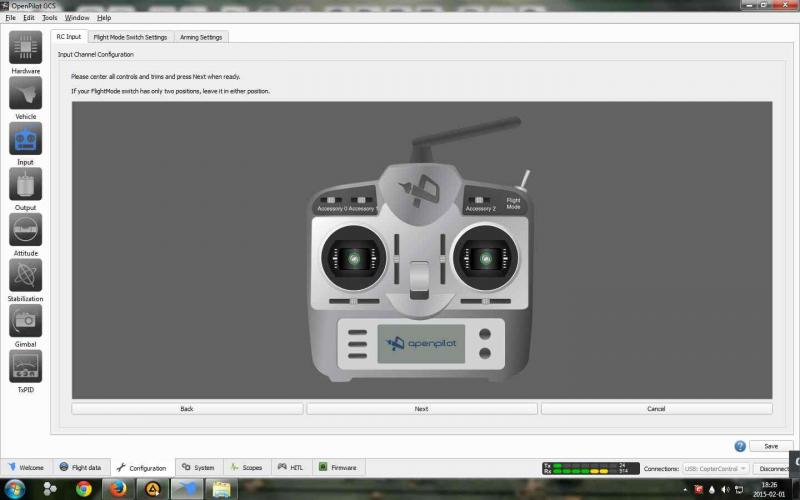The image size is (800, 500).
Task: Select the Vehicle setup icon
Action: (25, 93)
